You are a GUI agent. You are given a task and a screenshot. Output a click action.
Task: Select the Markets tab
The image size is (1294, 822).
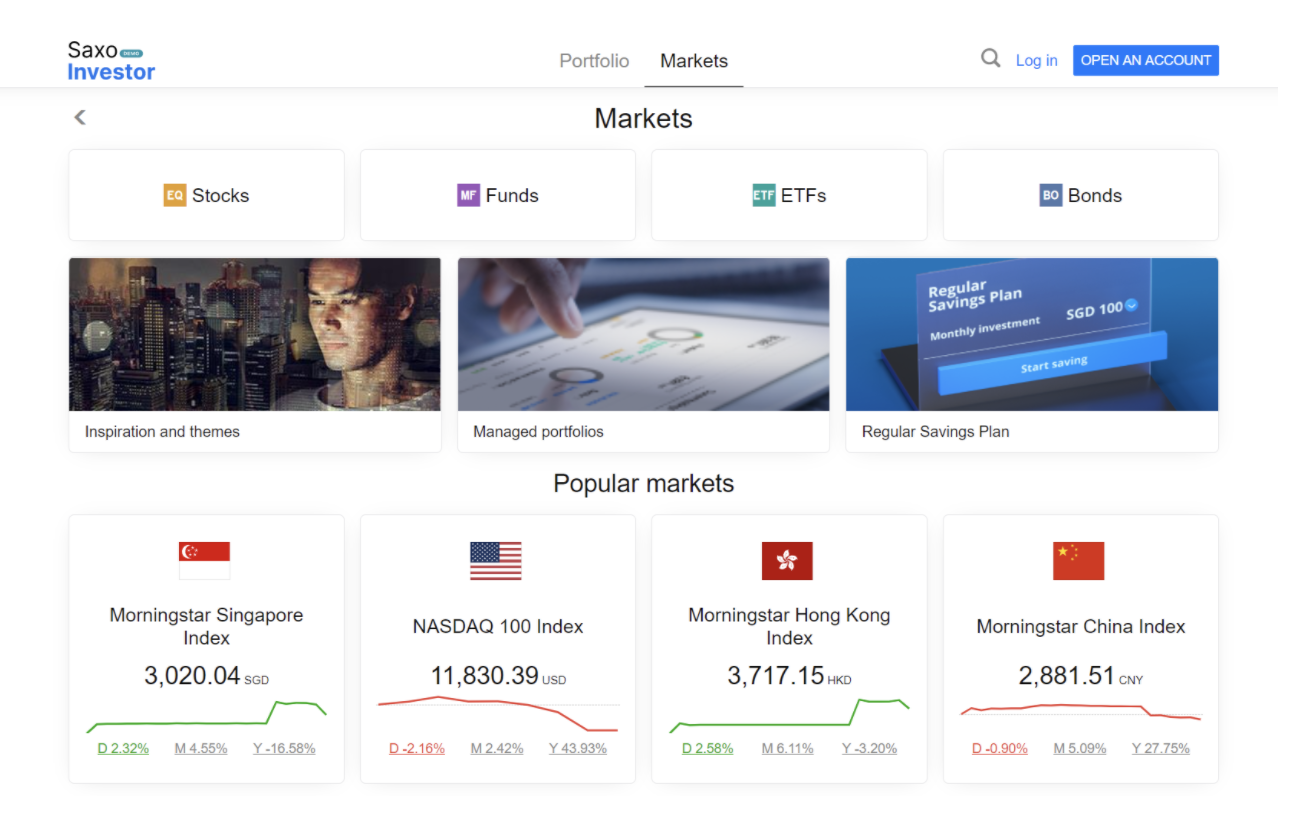[694, 60]
